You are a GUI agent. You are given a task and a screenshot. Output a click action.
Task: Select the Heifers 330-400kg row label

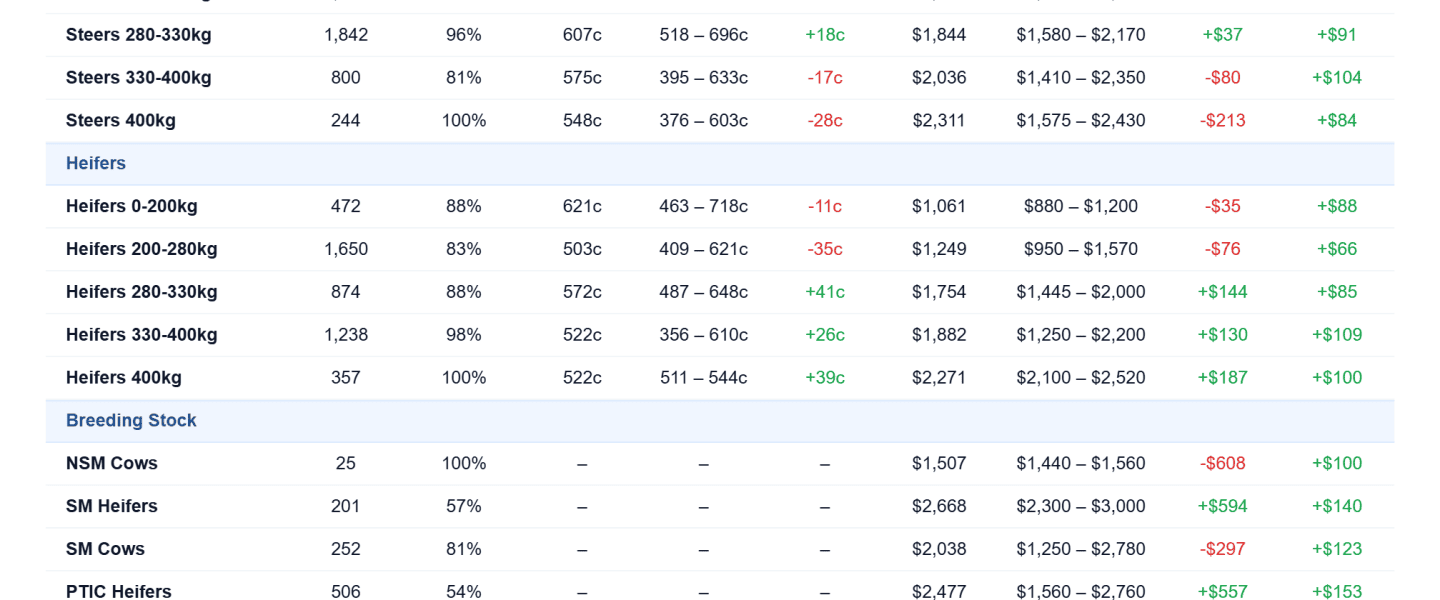click(142, 335)
